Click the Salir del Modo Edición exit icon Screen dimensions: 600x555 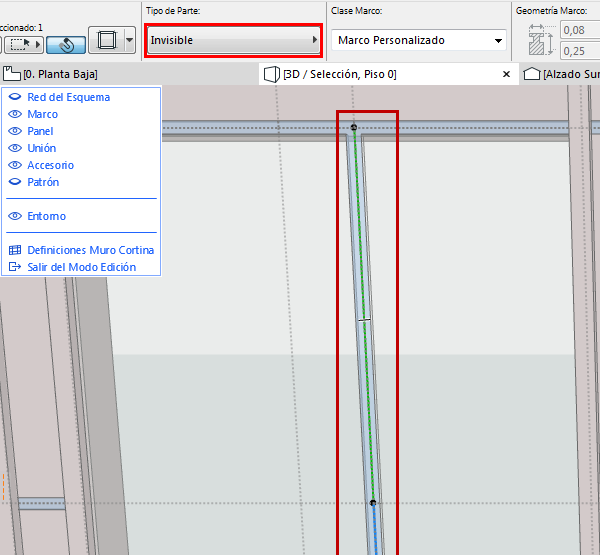click(x=15, y=267)
